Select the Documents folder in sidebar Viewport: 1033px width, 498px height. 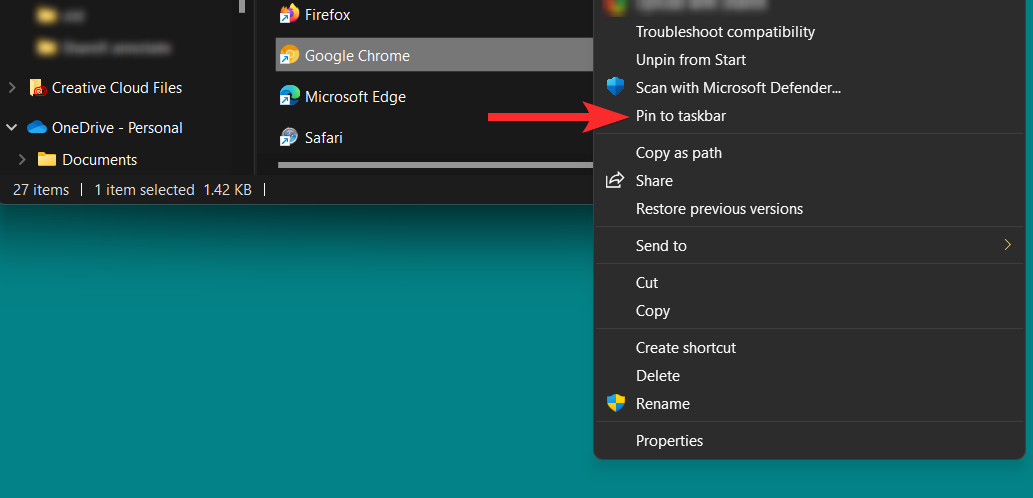(99, 160)
